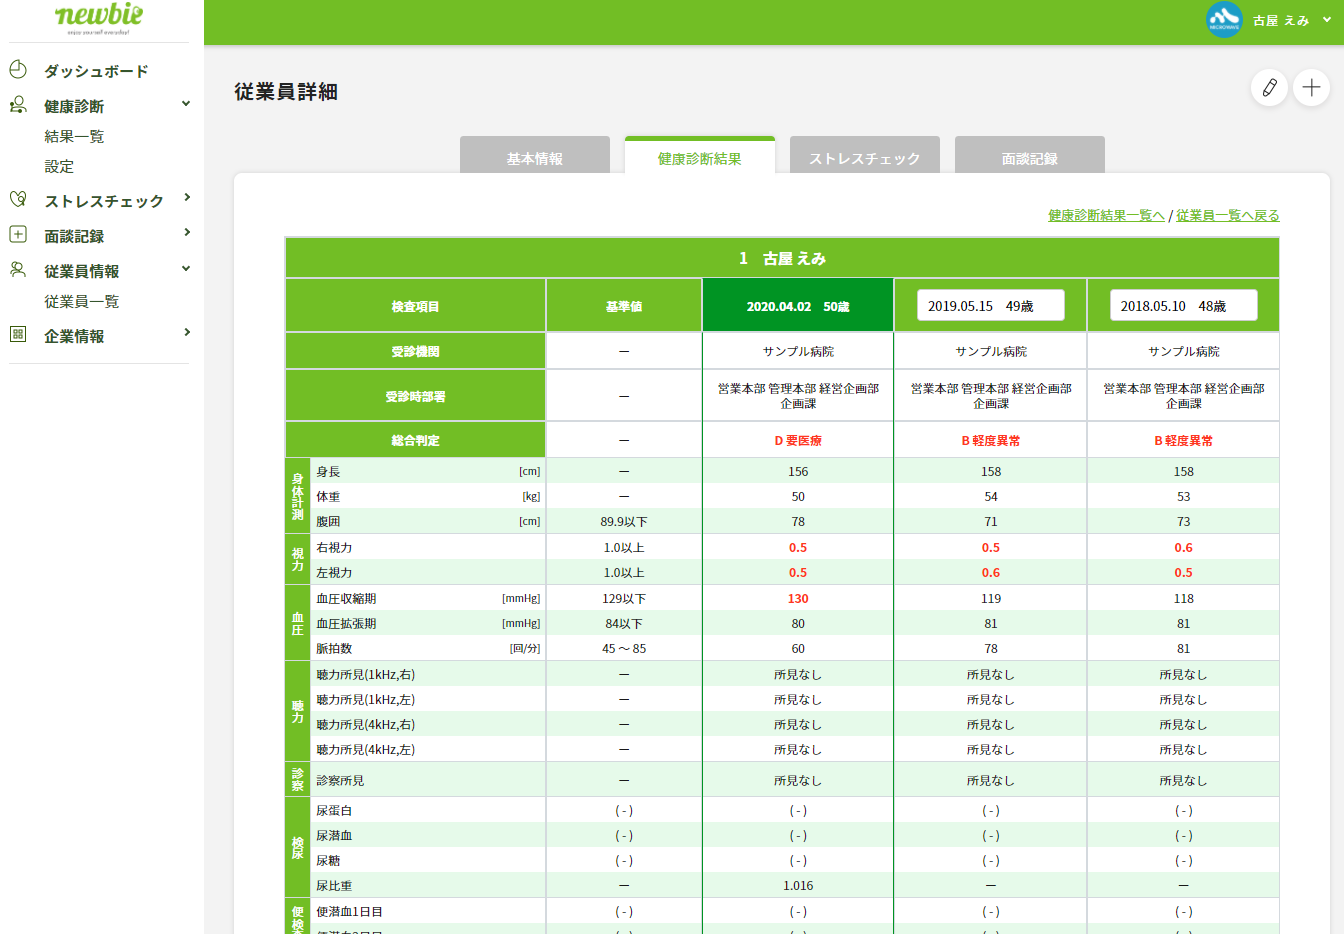The height and width of the screenshot is (934, 1344).
Task: Open the ダッシュボード dashboard icon
Action: (18, 70)
